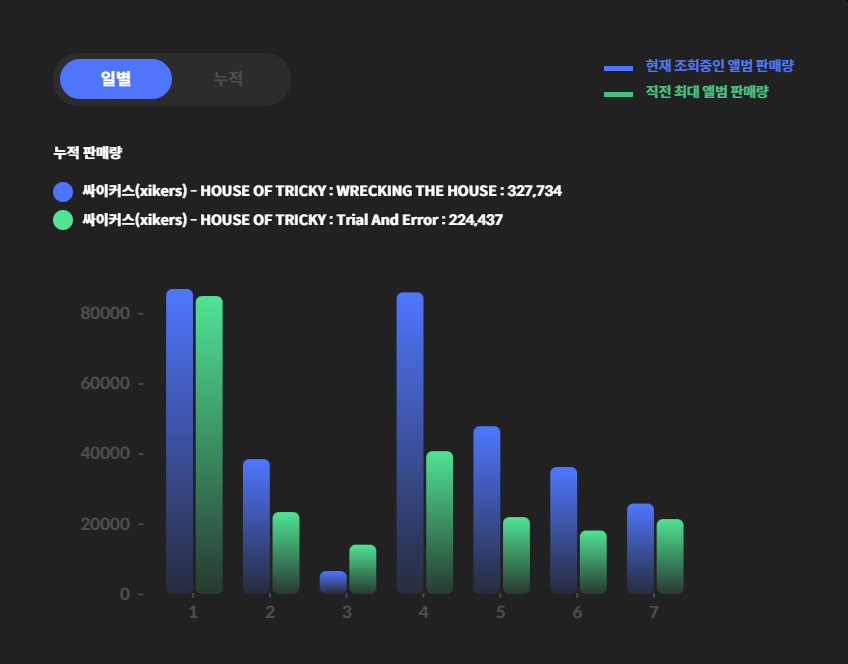Click the green legend line marker
This screenshot has width=848, height=664.
[x=618, y=95]
